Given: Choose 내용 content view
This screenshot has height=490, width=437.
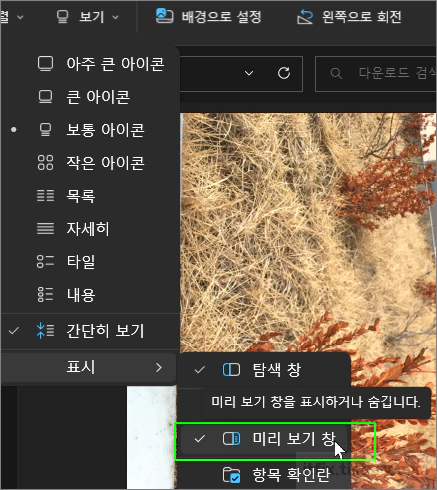Looking at the screenshot, I should pos(90,295).
